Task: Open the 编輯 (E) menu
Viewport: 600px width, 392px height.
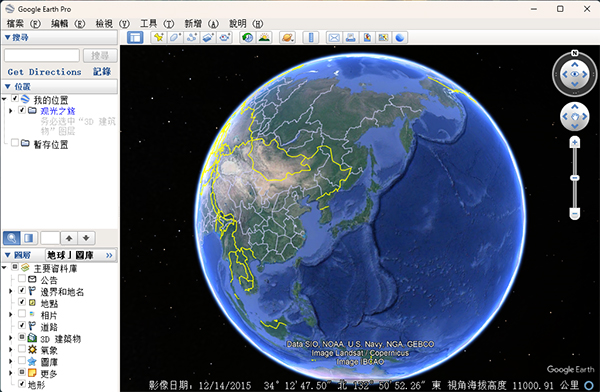Action: click(x=68, y=24)
